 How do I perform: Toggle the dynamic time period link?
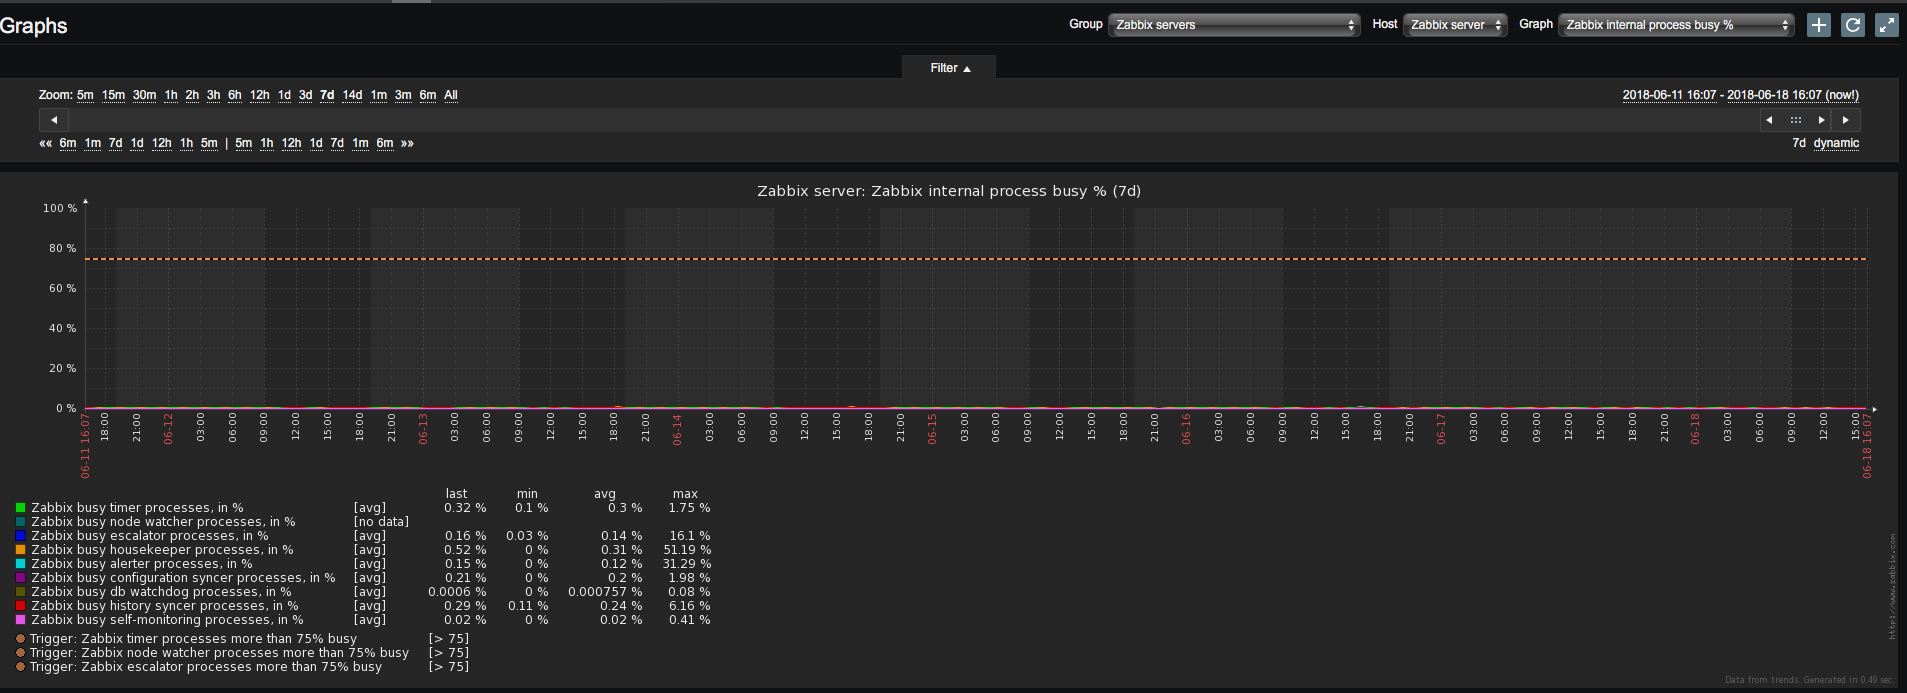pos(1836,143)
